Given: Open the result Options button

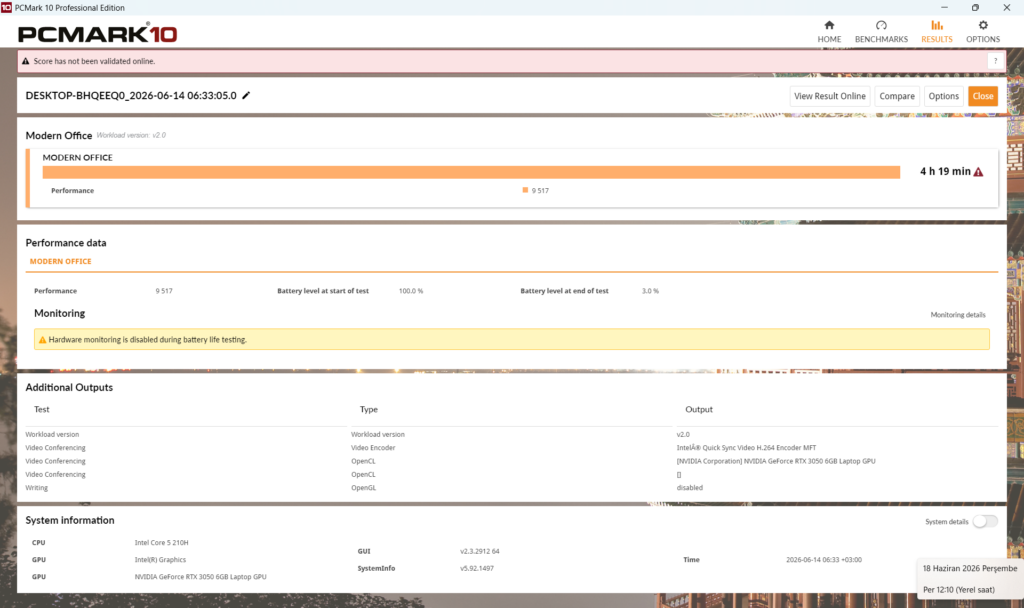Looking at the screenshot, I should [943, 96].
